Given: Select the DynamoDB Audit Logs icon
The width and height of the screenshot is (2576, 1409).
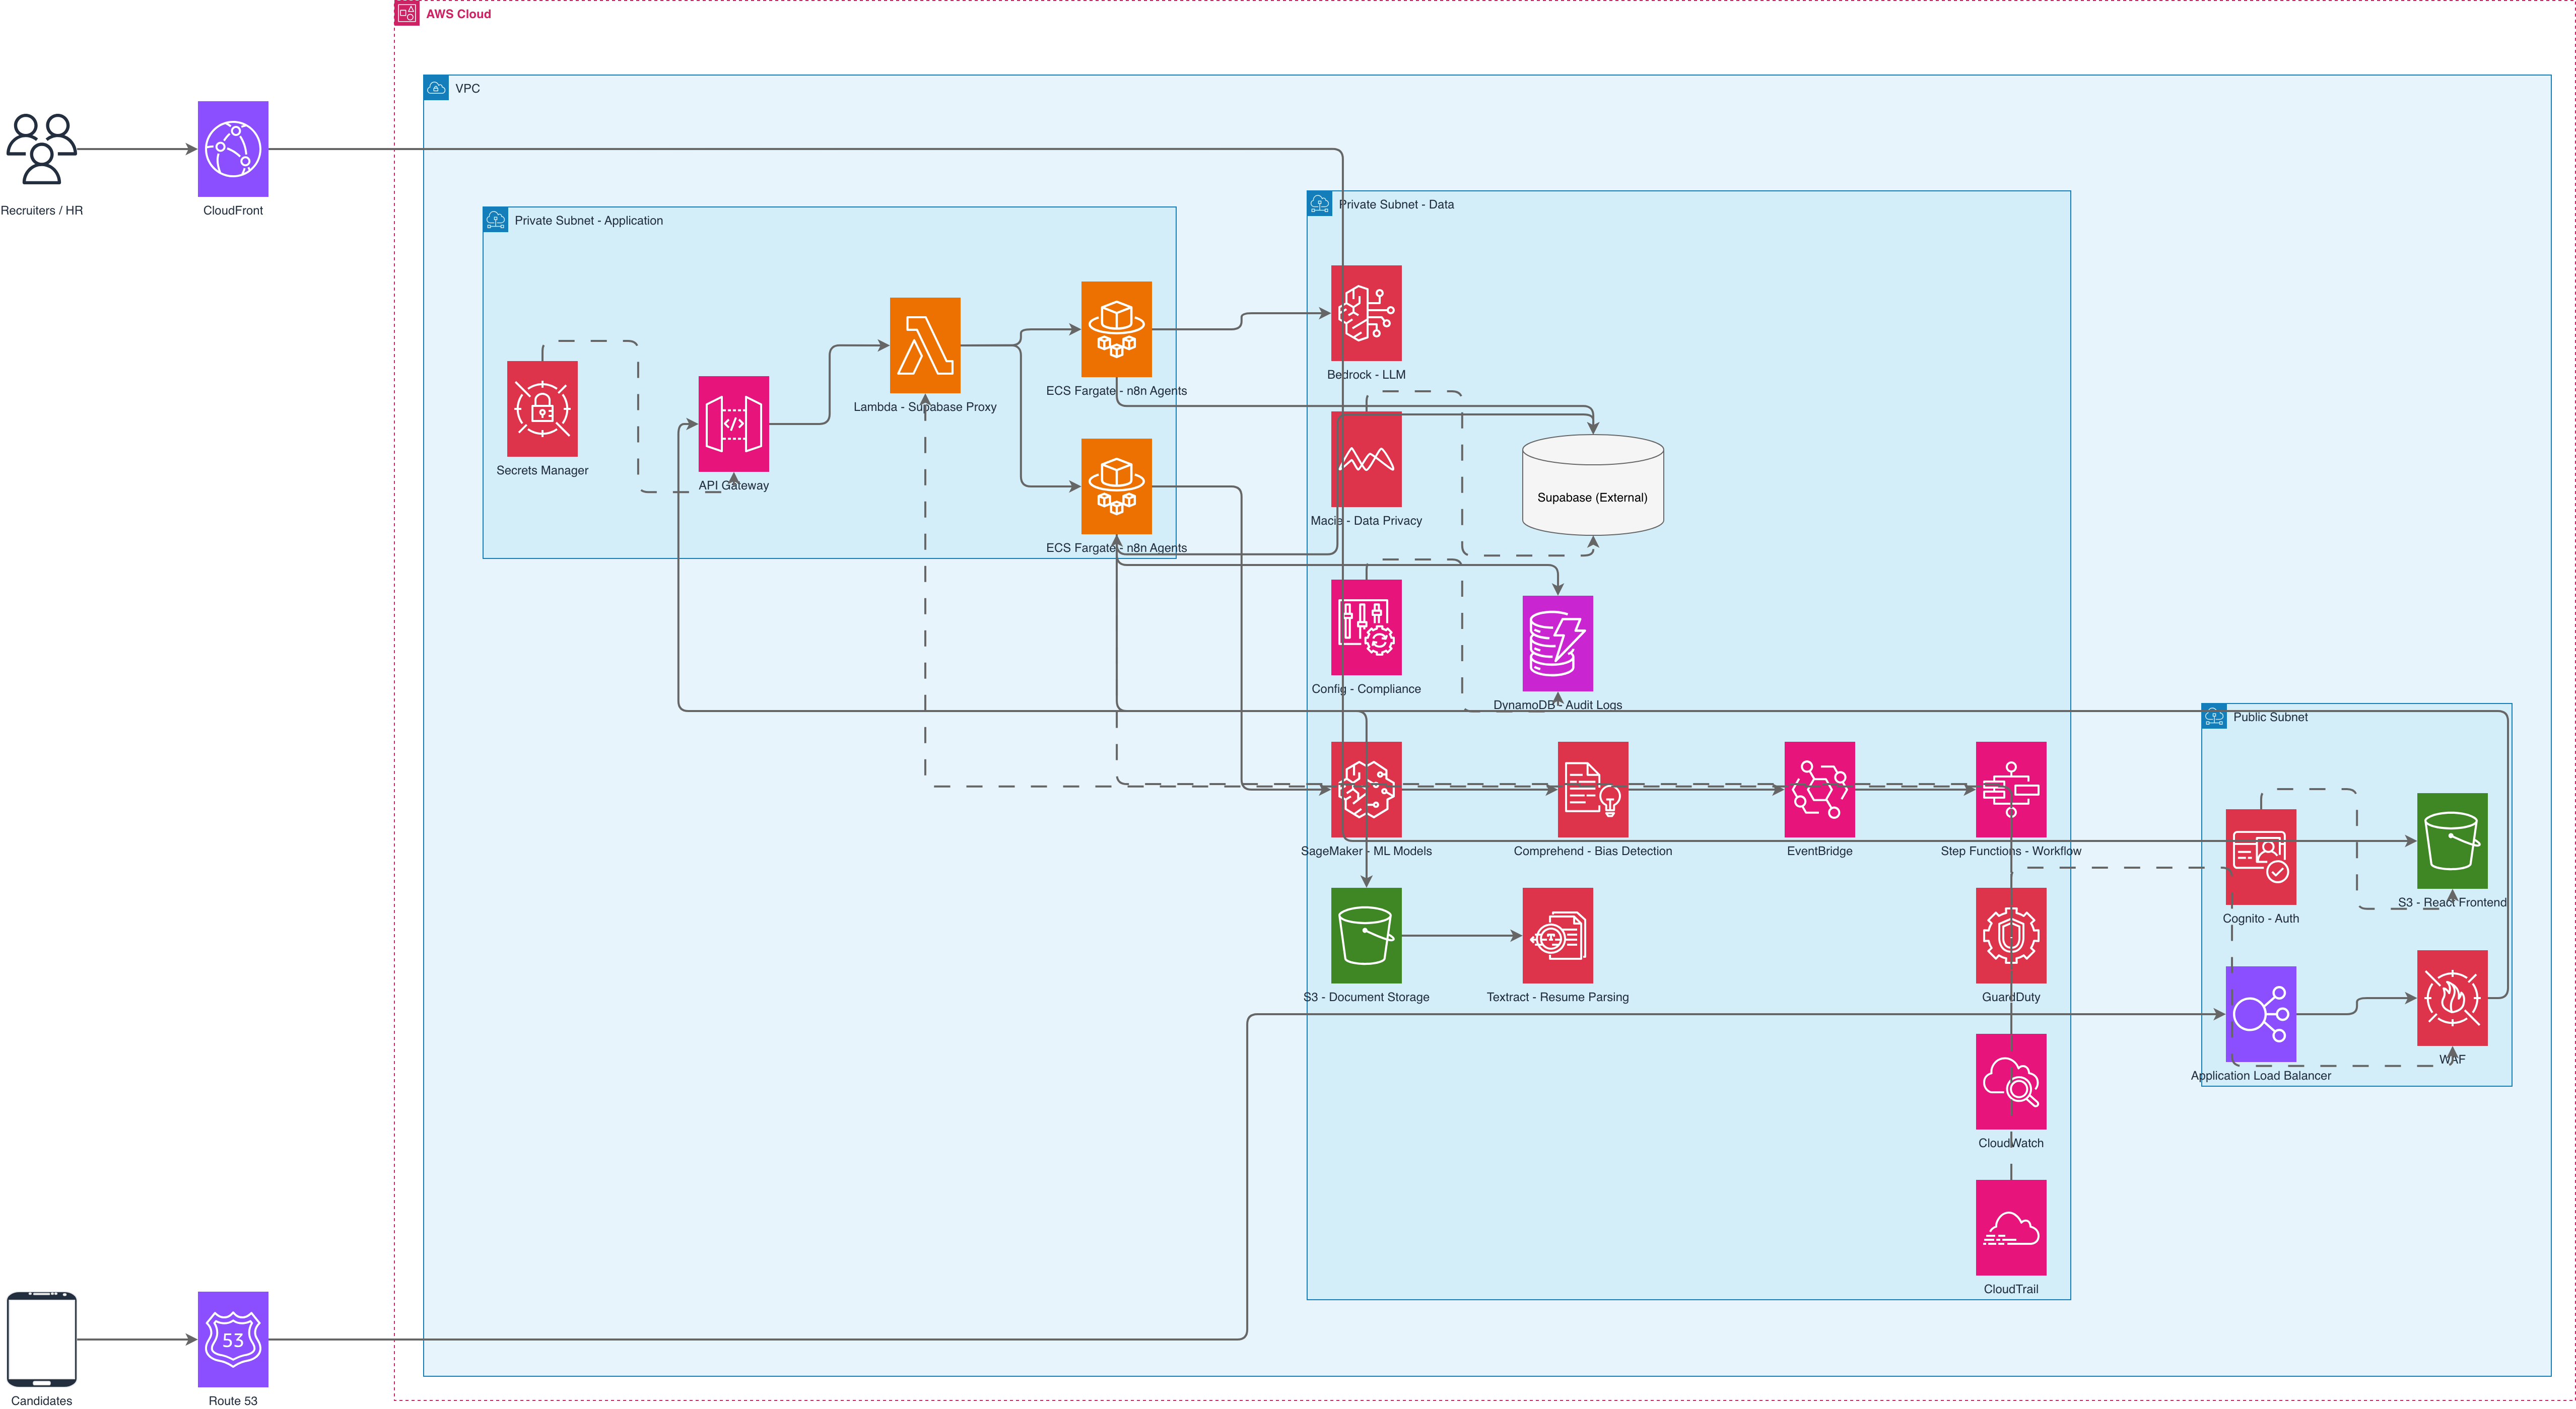Looking at the screenshot, I should tap(1557, 643).
